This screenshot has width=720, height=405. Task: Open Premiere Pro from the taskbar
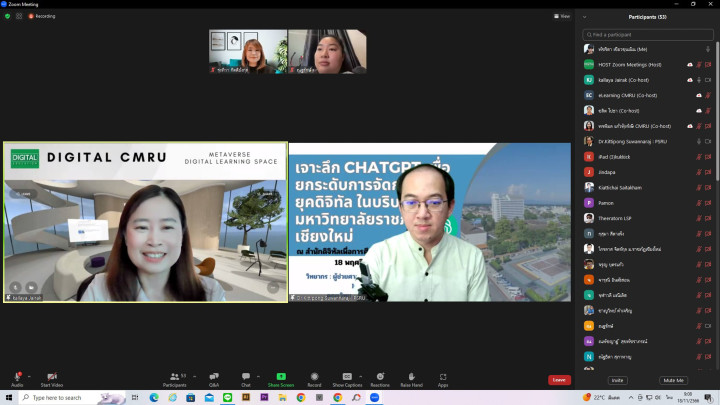264,398
